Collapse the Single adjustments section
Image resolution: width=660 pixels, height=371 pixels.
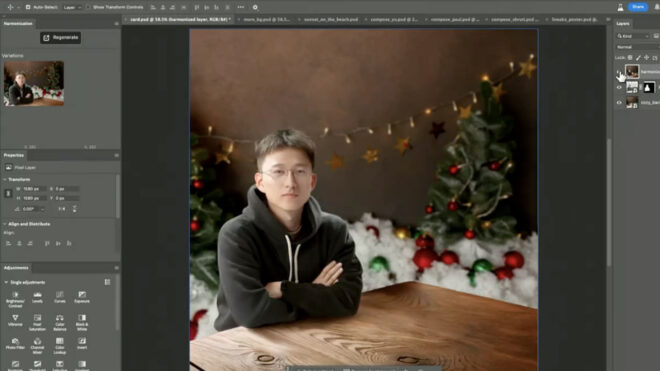coord(6,282)
